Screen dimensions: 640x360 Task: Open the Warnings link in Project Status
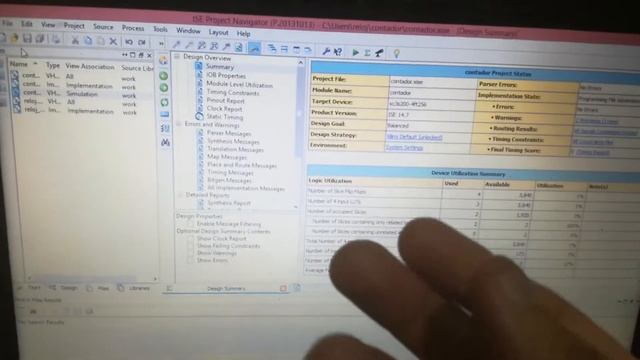[596, 121]
